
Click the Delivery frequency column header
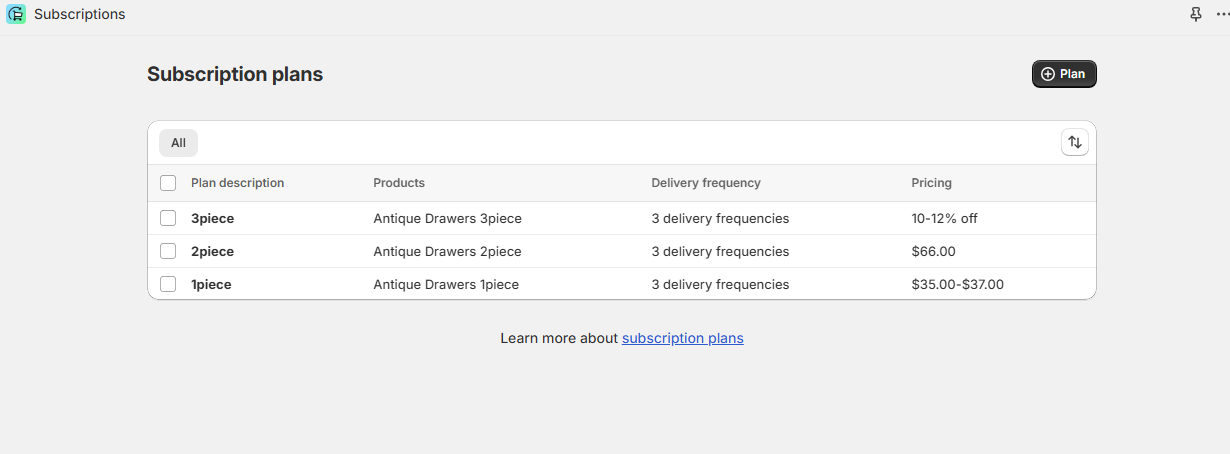(705, 183)
